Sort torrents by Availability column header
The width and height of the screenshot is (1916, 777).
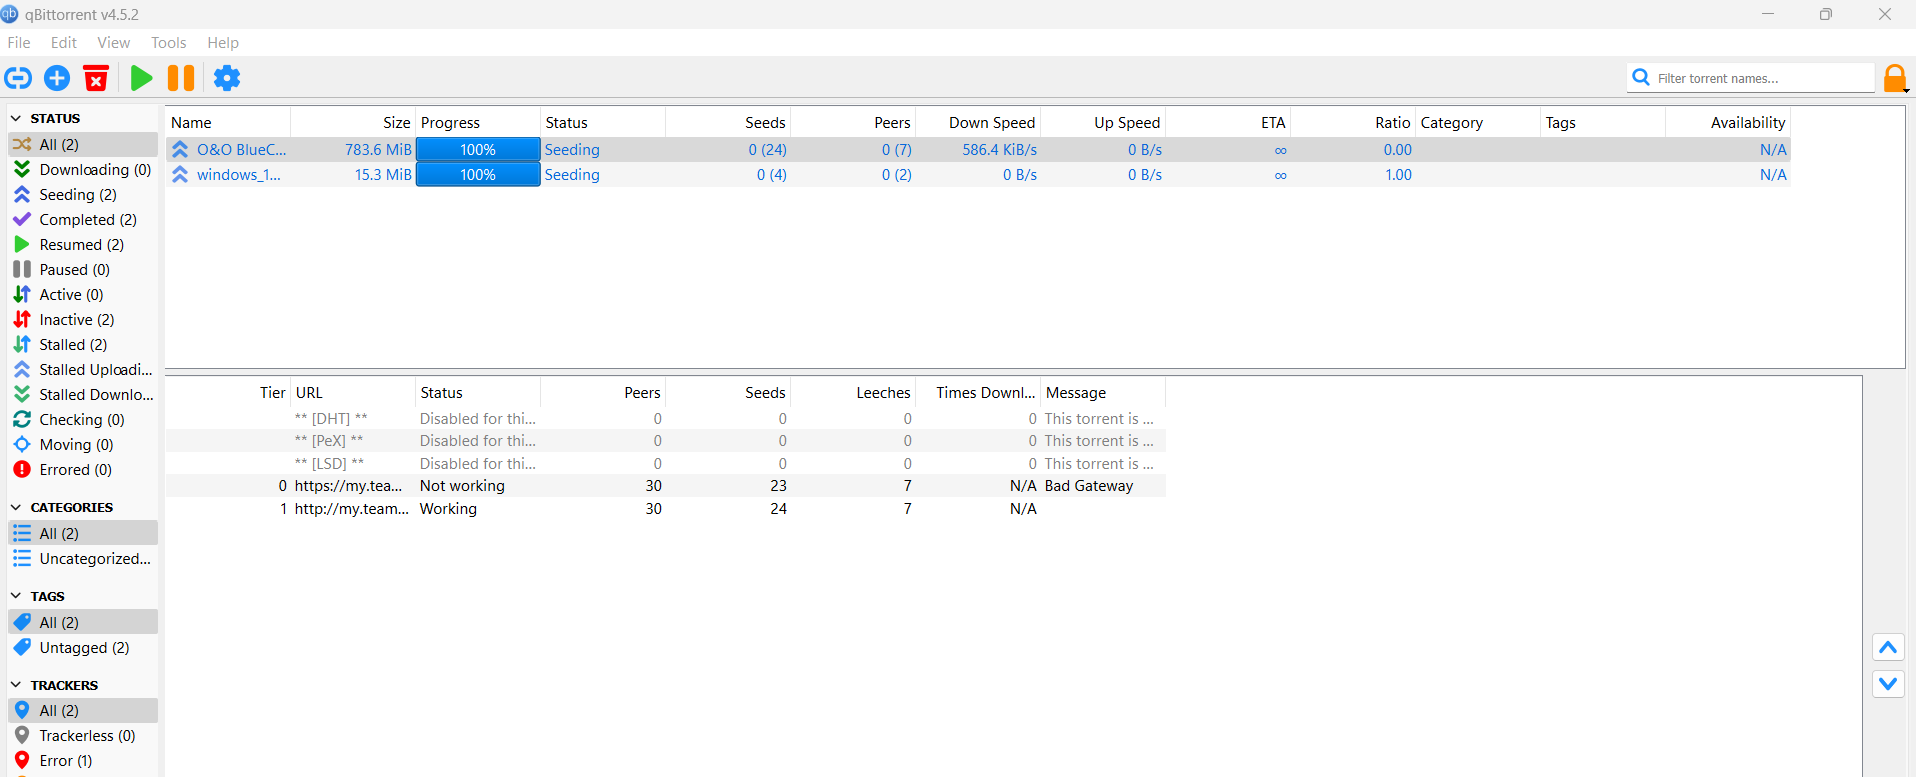point(1728,122)
